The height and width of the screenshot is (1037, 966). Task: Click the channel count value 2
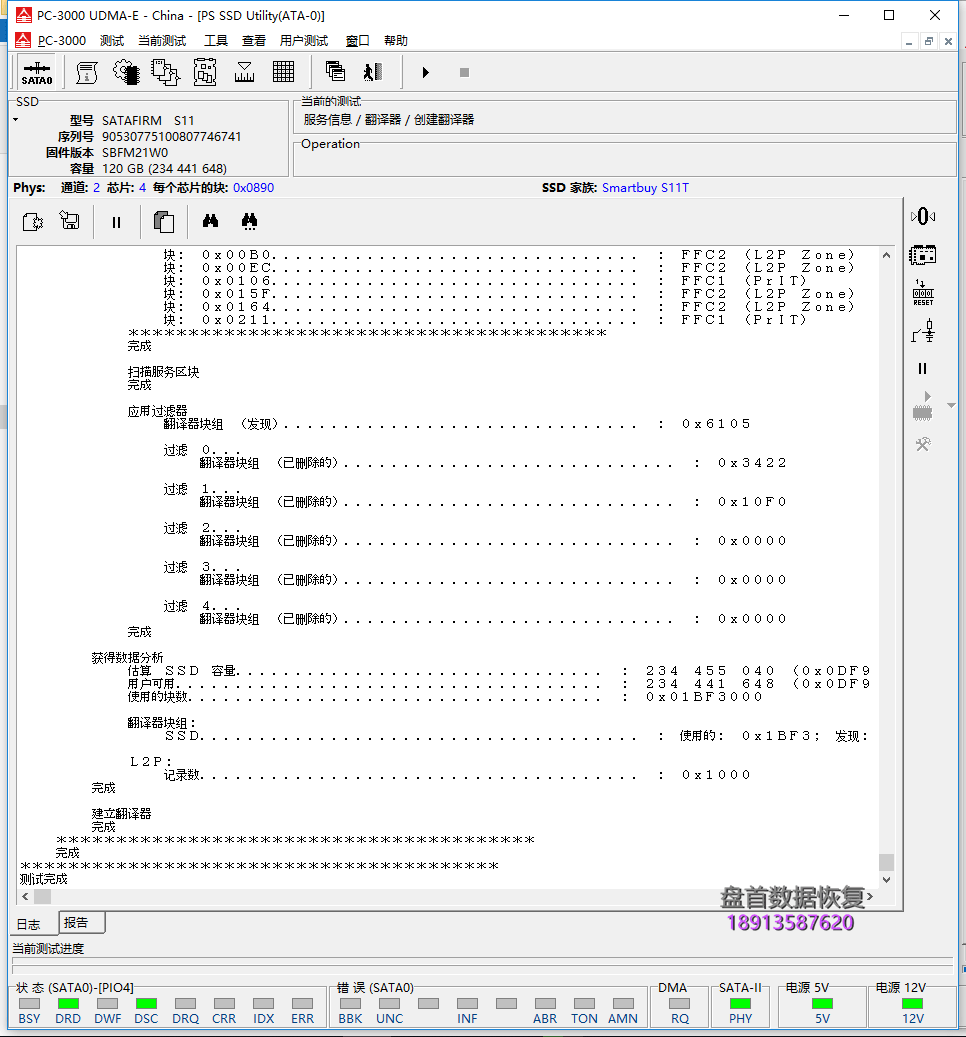97,188
